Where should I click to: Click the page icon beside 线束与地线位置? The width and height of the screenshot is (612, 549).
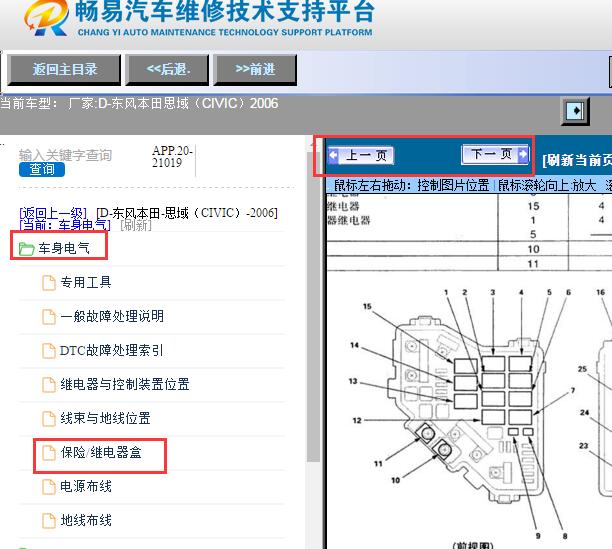pyautogui.click(x=49, y=418)
